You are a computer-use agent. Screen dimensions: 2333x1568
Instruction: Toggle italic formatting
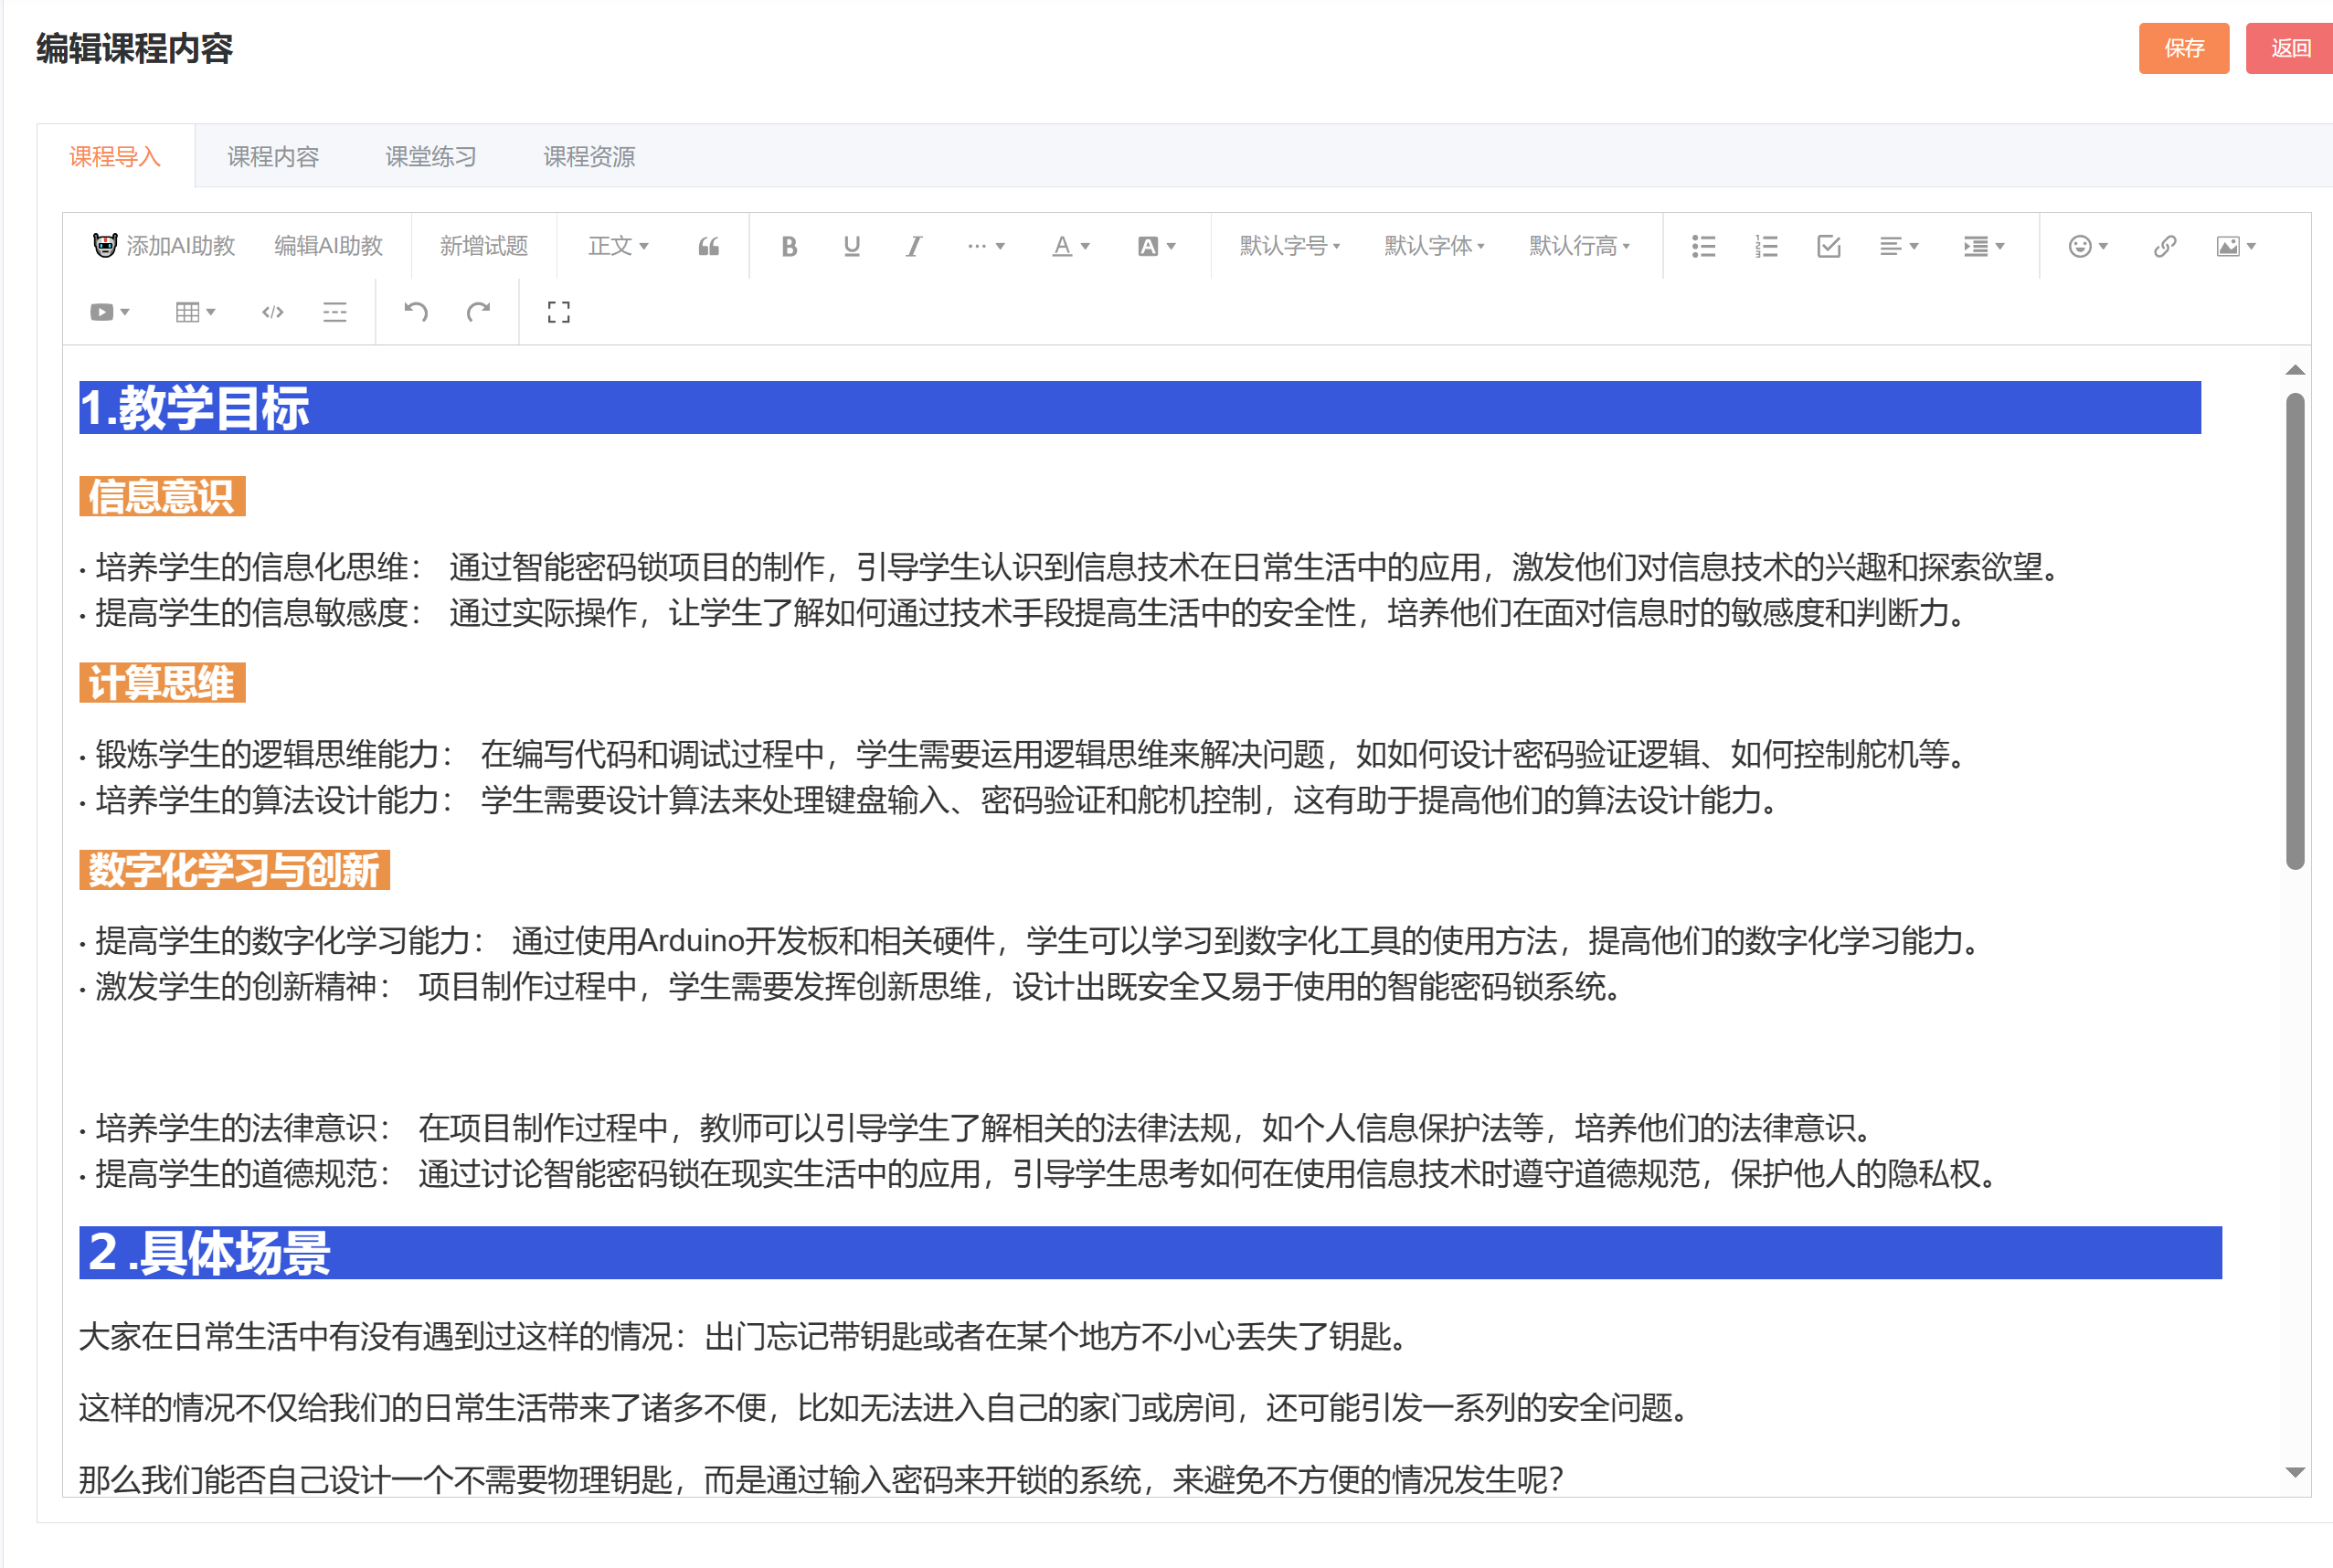click(x=913, y=246)
